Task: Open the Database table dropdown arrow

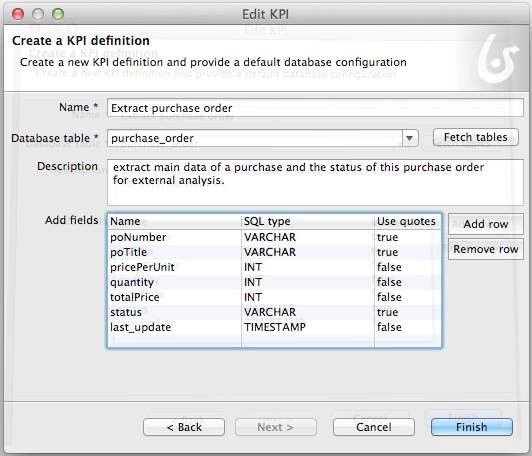Action: click(410, 138)
